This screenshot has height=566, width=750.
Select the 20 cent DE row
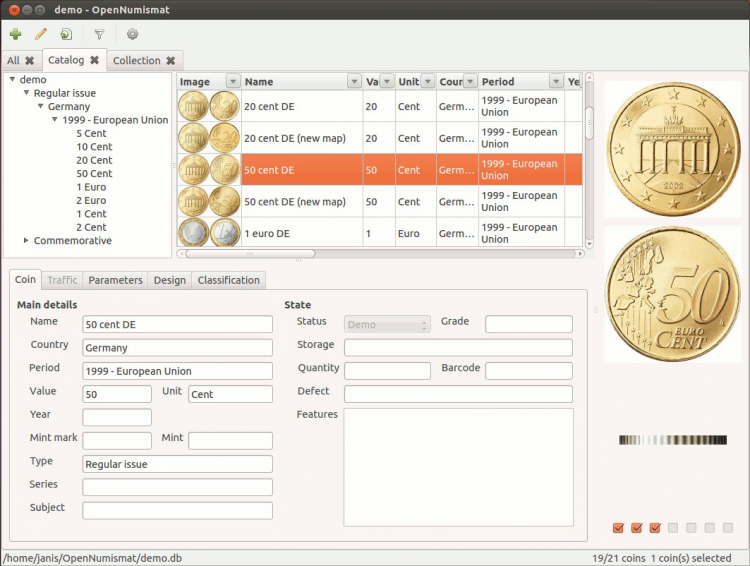tap(379, 106)
